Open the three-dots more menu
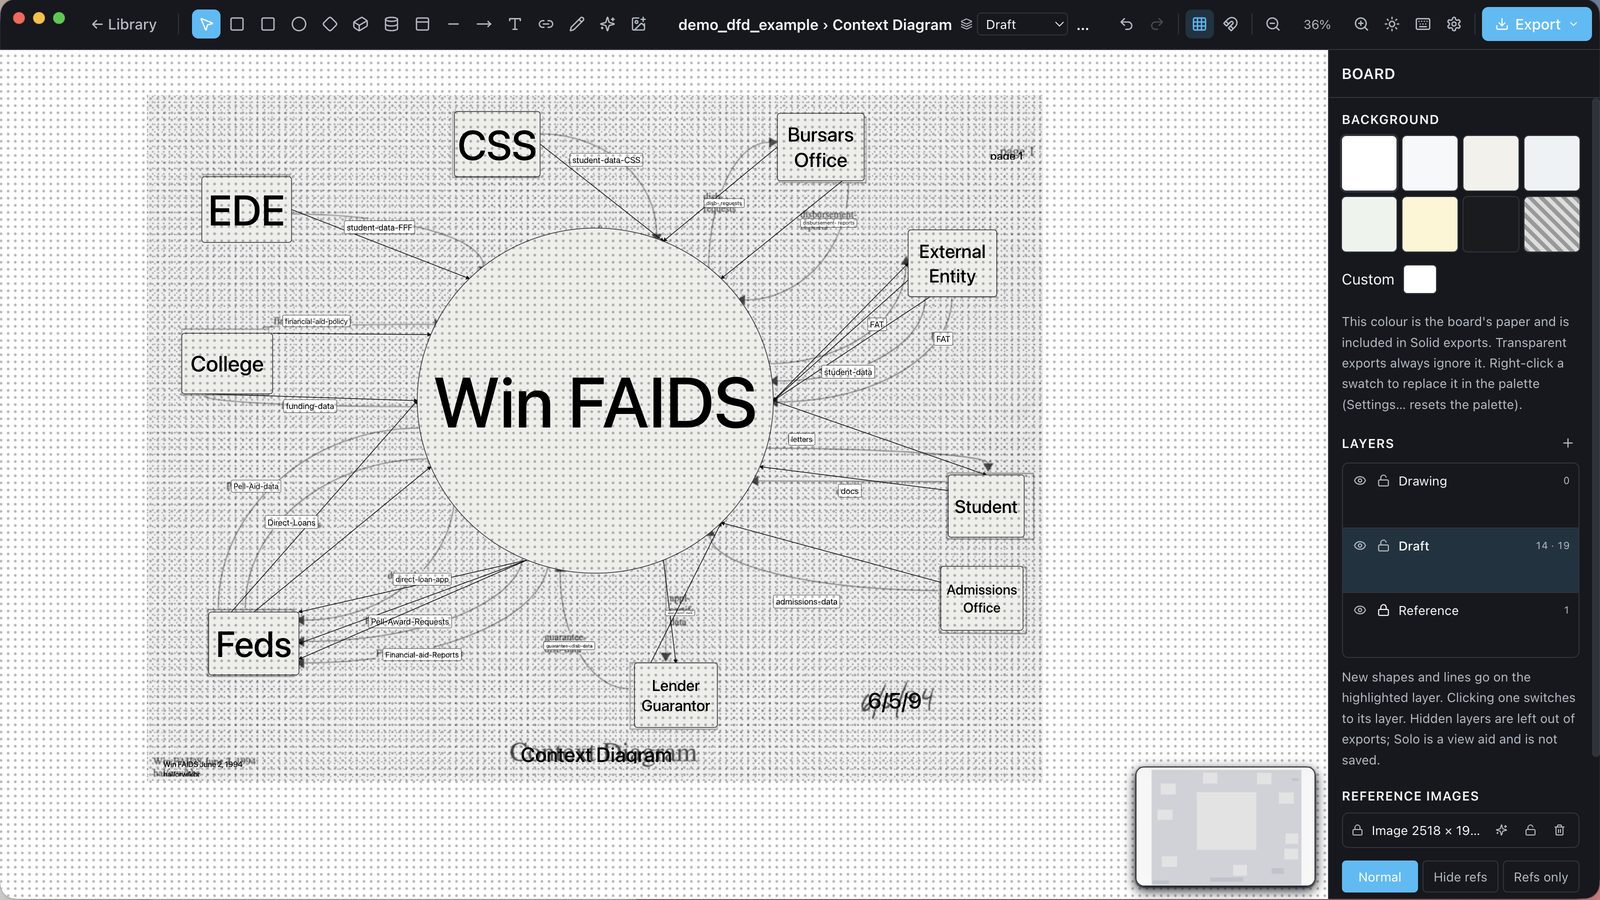 1083,24
